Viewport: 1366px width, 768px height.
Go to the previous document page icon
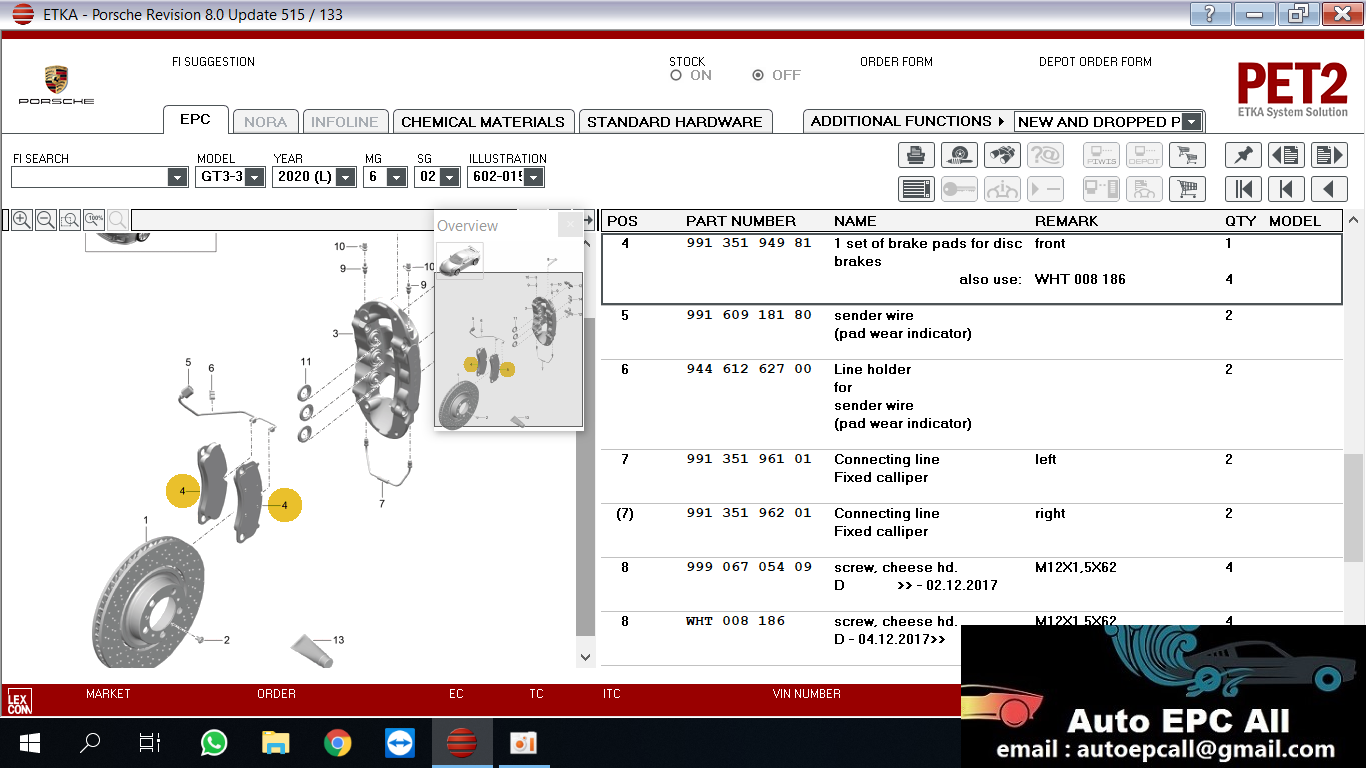[x=1286, y=155]
